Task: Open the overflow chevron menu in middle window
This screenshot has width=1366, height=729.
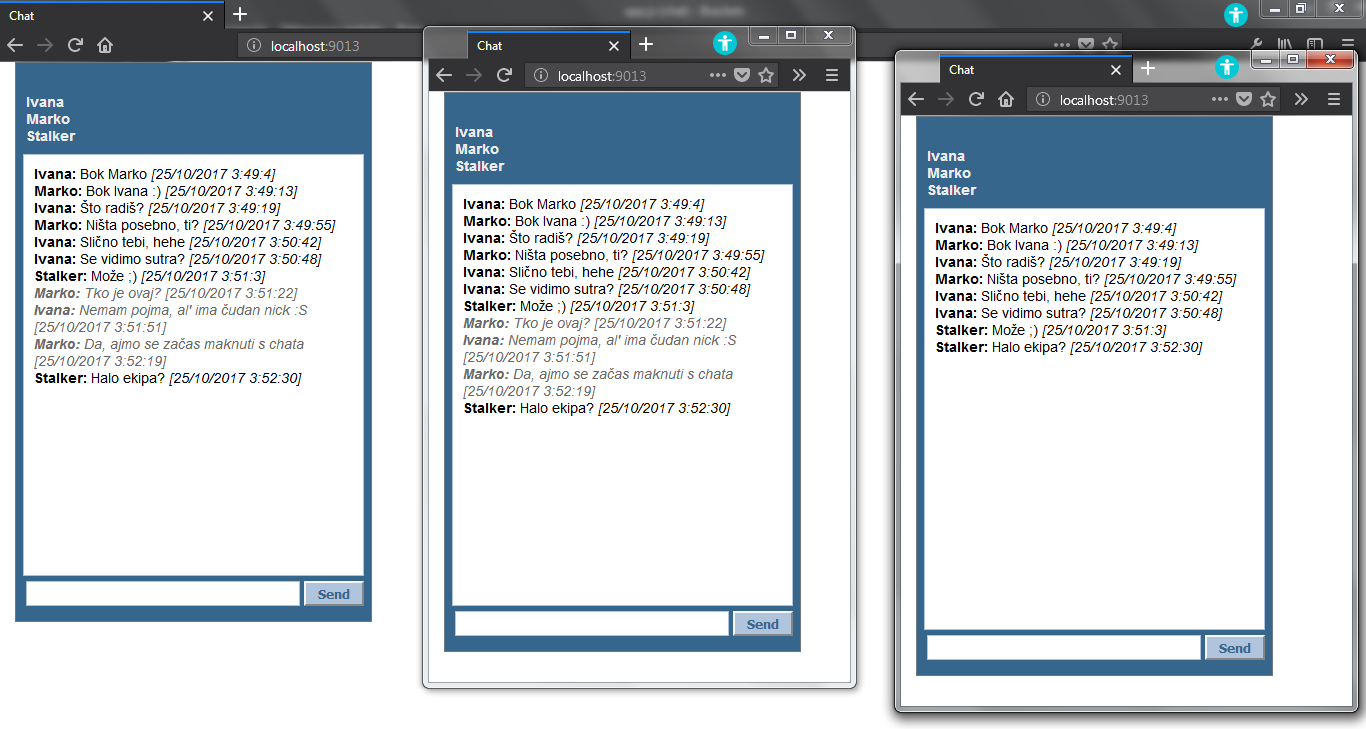Action: [x=799, y=75]
